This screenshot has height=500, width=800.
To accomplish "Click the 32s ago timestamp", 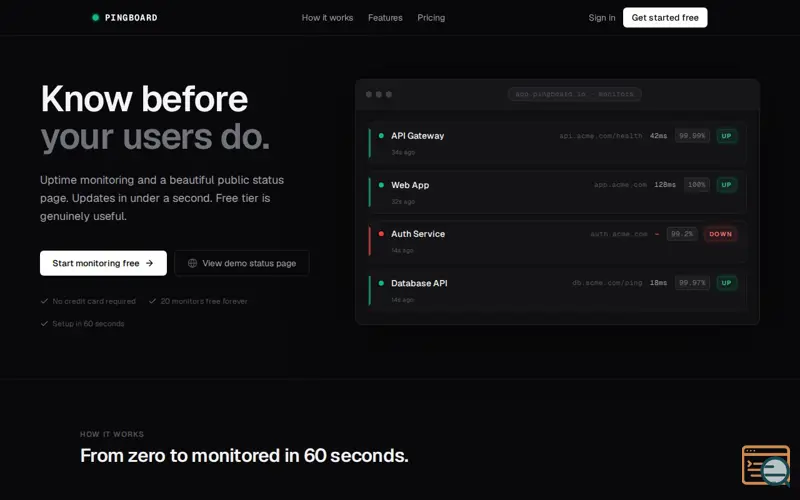I will tap(403, 202).
